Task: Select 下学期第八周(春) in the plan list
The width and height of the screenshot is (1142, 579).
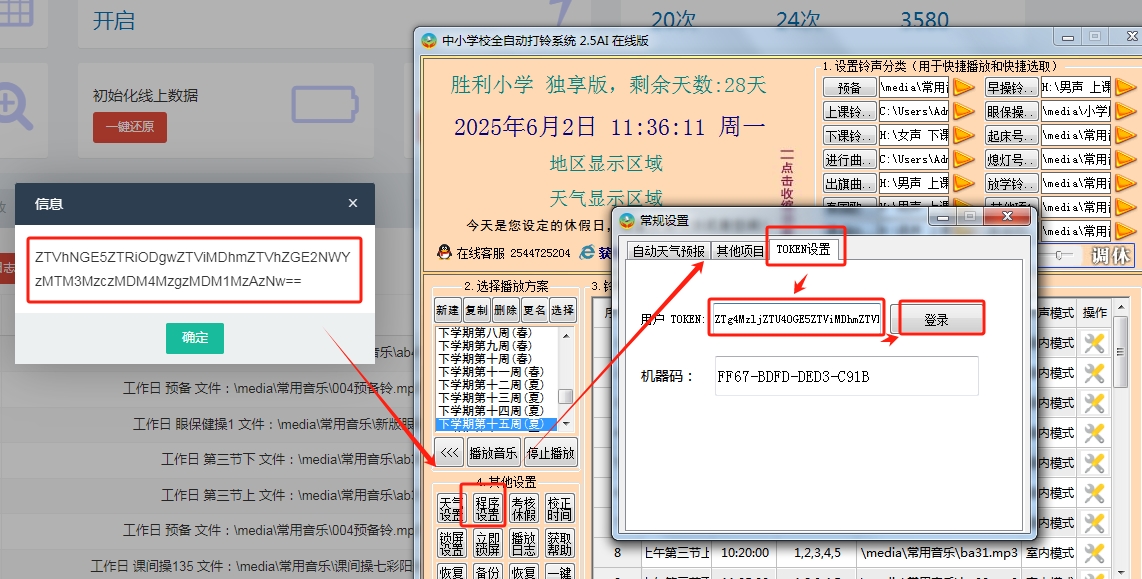Action: tap(496, 333)
